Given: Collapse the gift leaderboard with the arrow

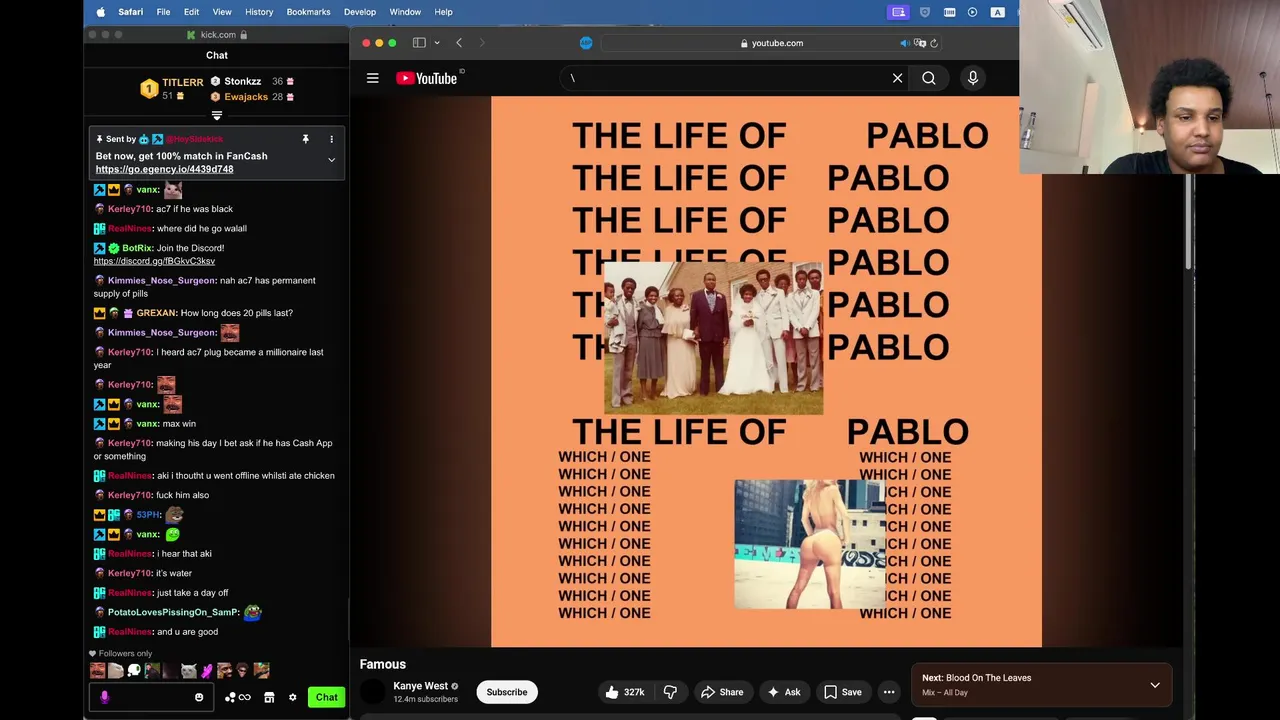Looking at the screenshot, I should 217,116.
